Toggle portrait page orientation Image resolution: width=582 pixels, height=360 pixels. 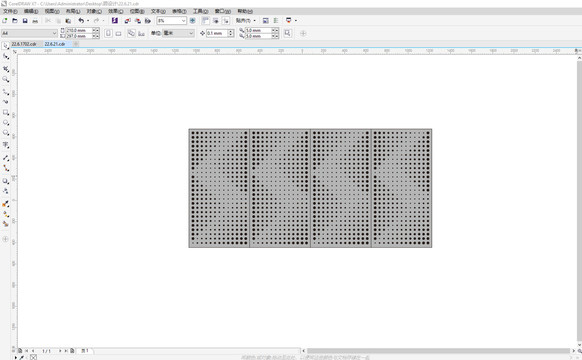pos(108,33)
